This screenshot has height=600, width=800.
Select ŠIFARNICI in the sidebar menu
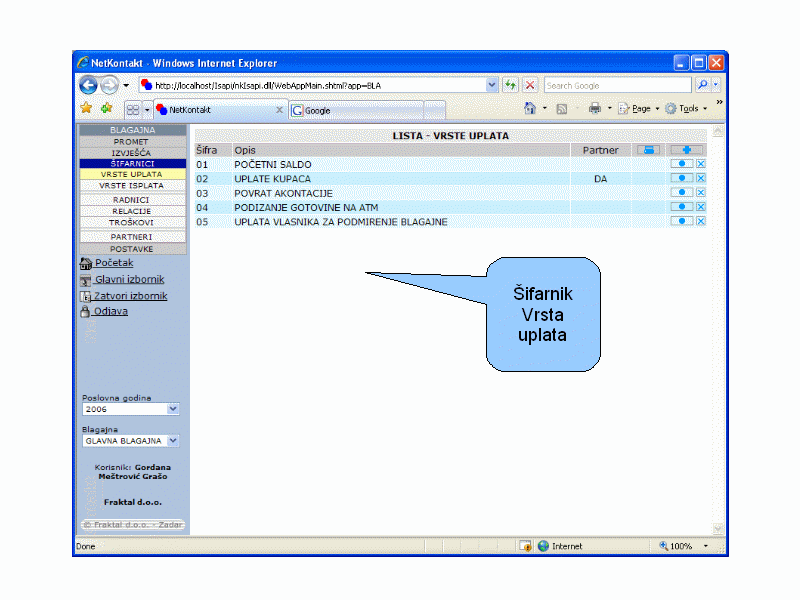(133, 163)
